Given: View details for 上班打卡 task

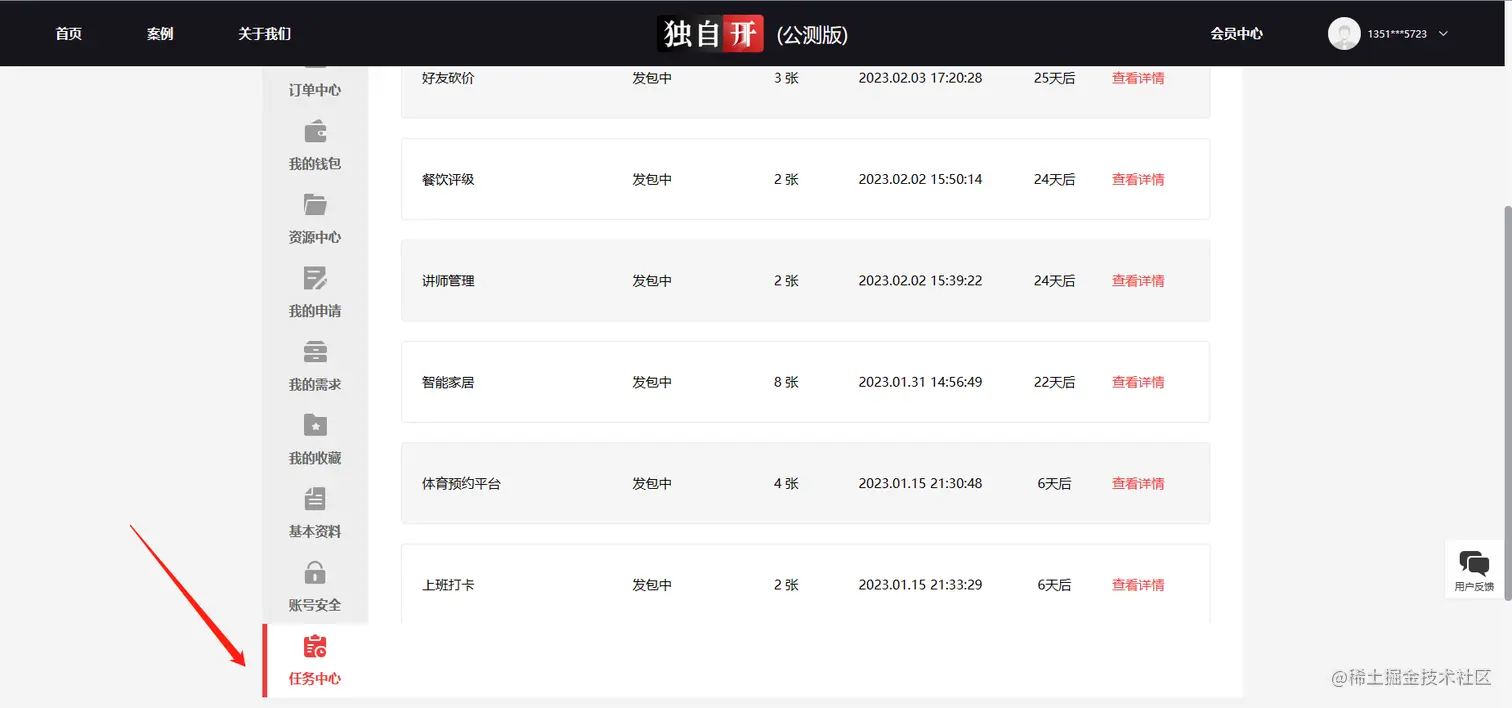Looking at the screenshot, I should [1138, 585].
